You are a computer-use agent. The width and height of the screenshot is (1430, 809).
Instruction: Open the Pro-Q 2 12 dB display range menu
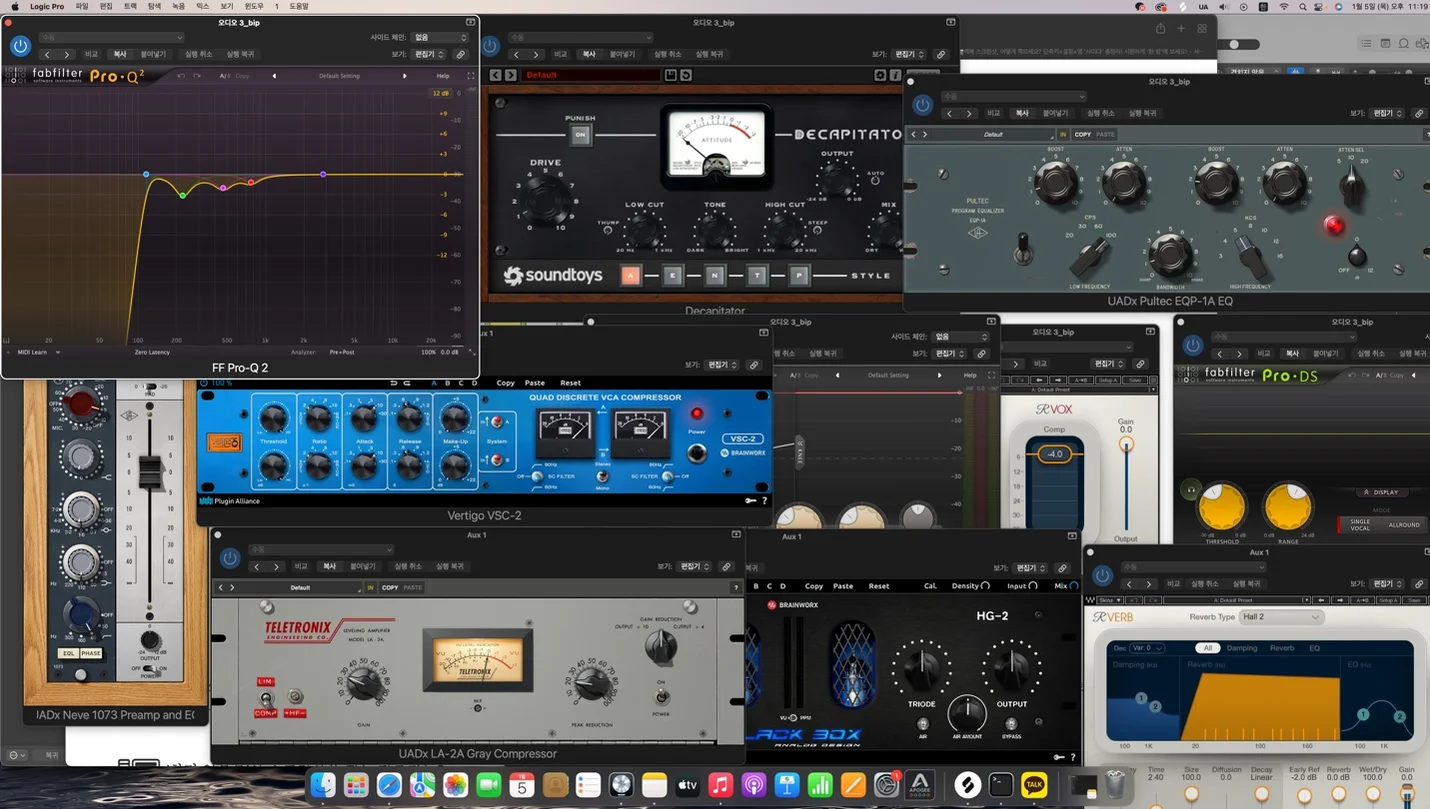[x=441, y=93]
